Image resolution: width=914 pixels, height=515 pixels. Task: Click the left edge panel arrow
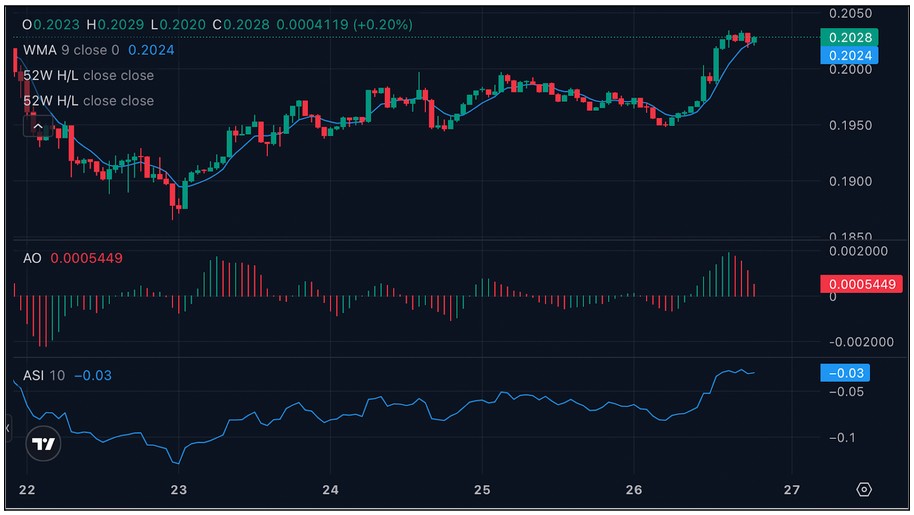8,429
